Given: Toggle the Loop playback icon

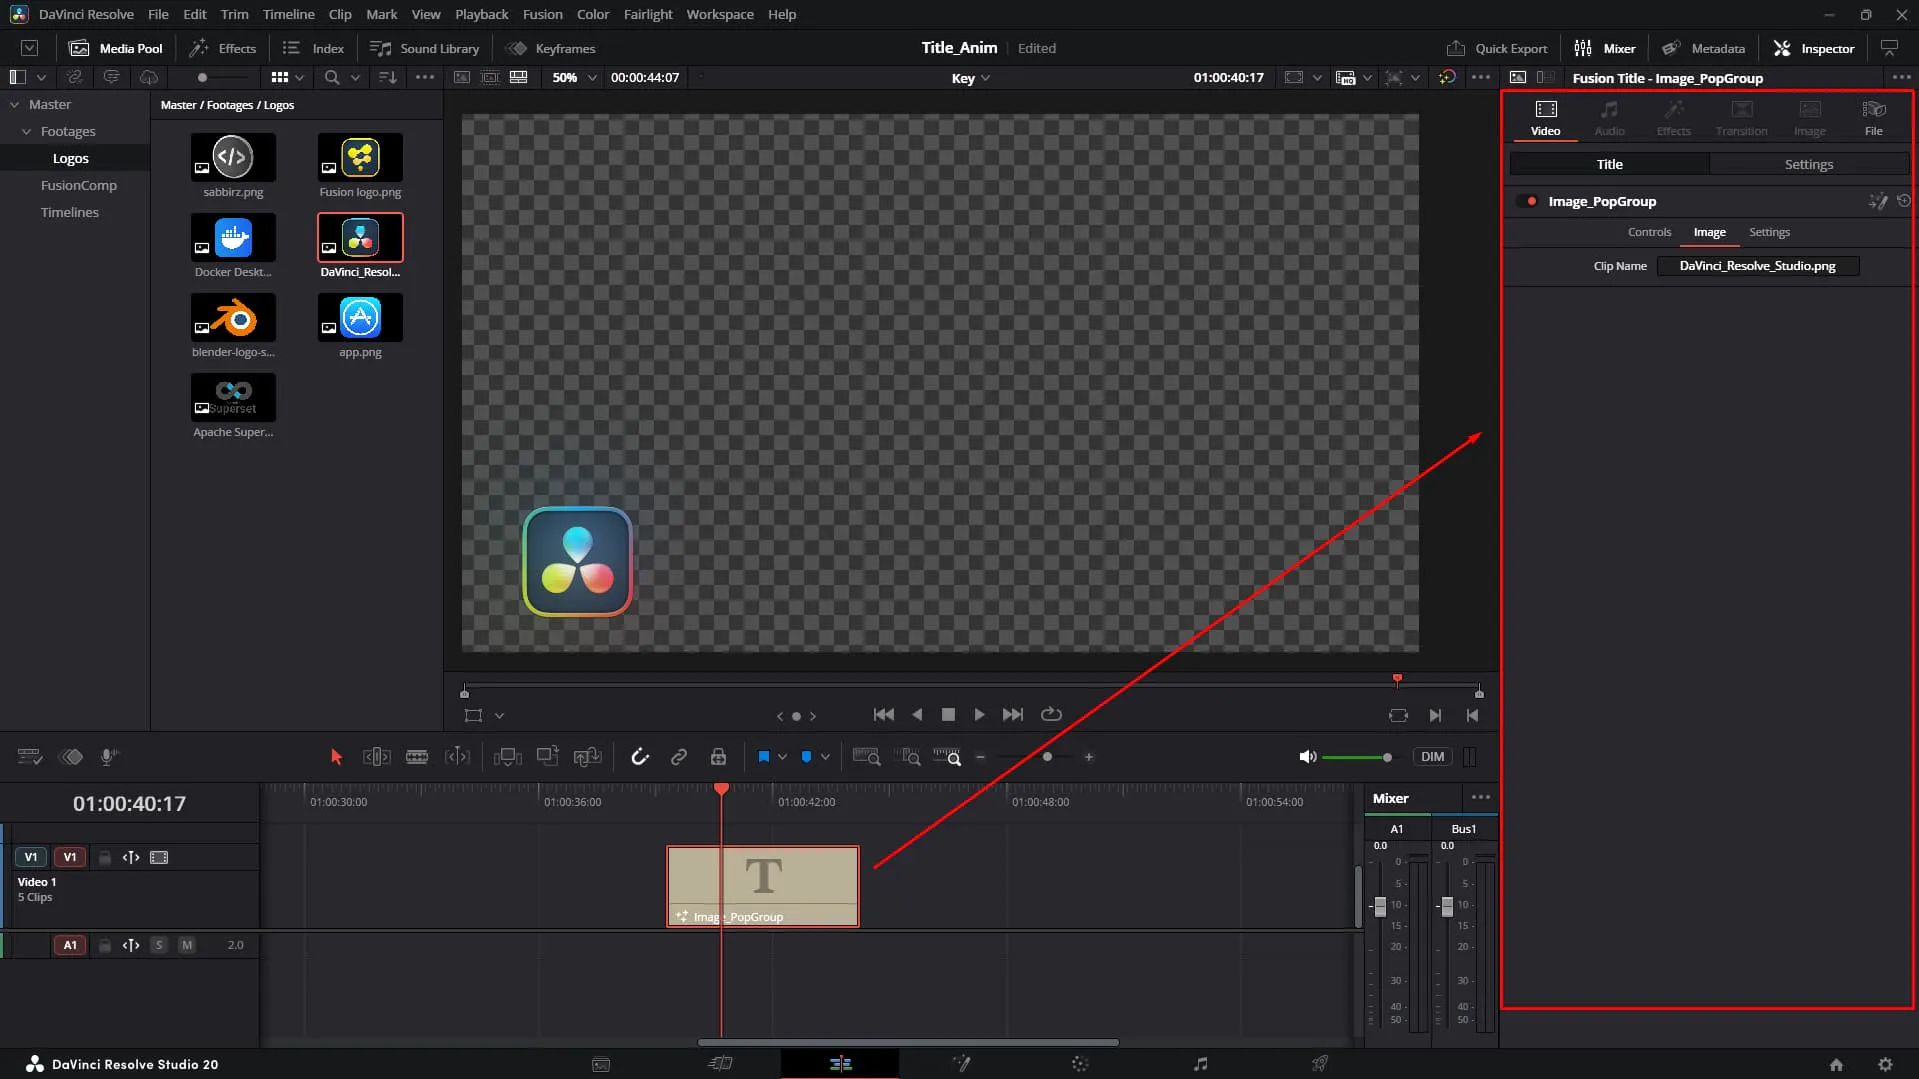Looking at the screenshot, I should pos(1051,715).
